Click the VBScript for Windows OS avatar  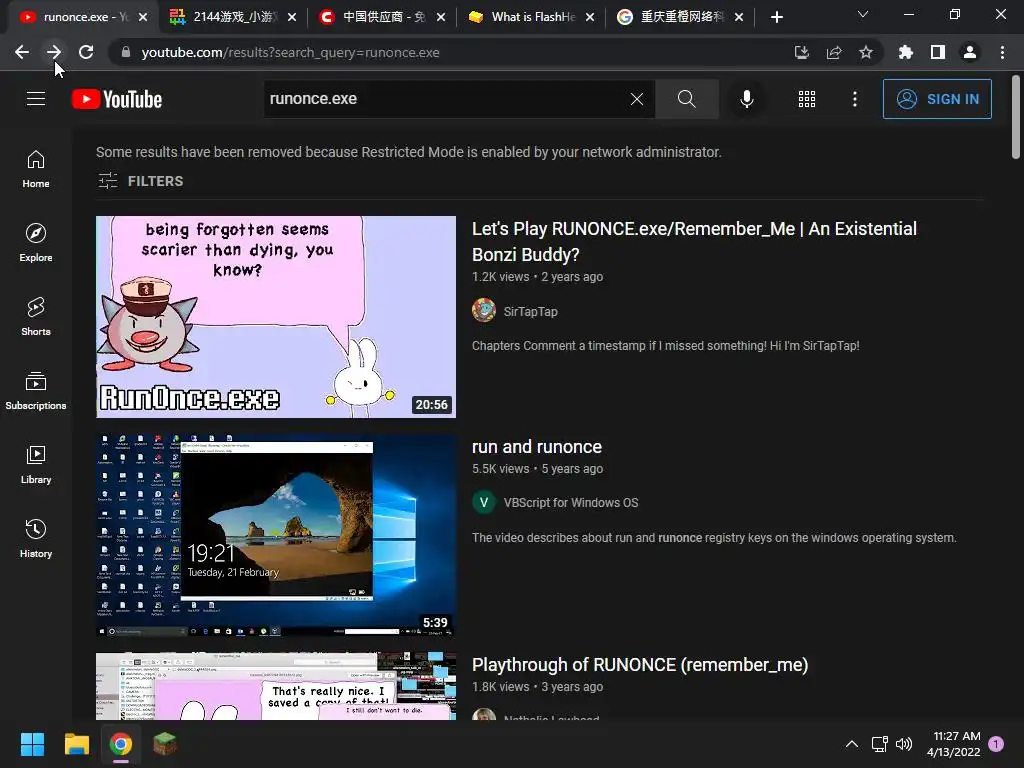484,502
